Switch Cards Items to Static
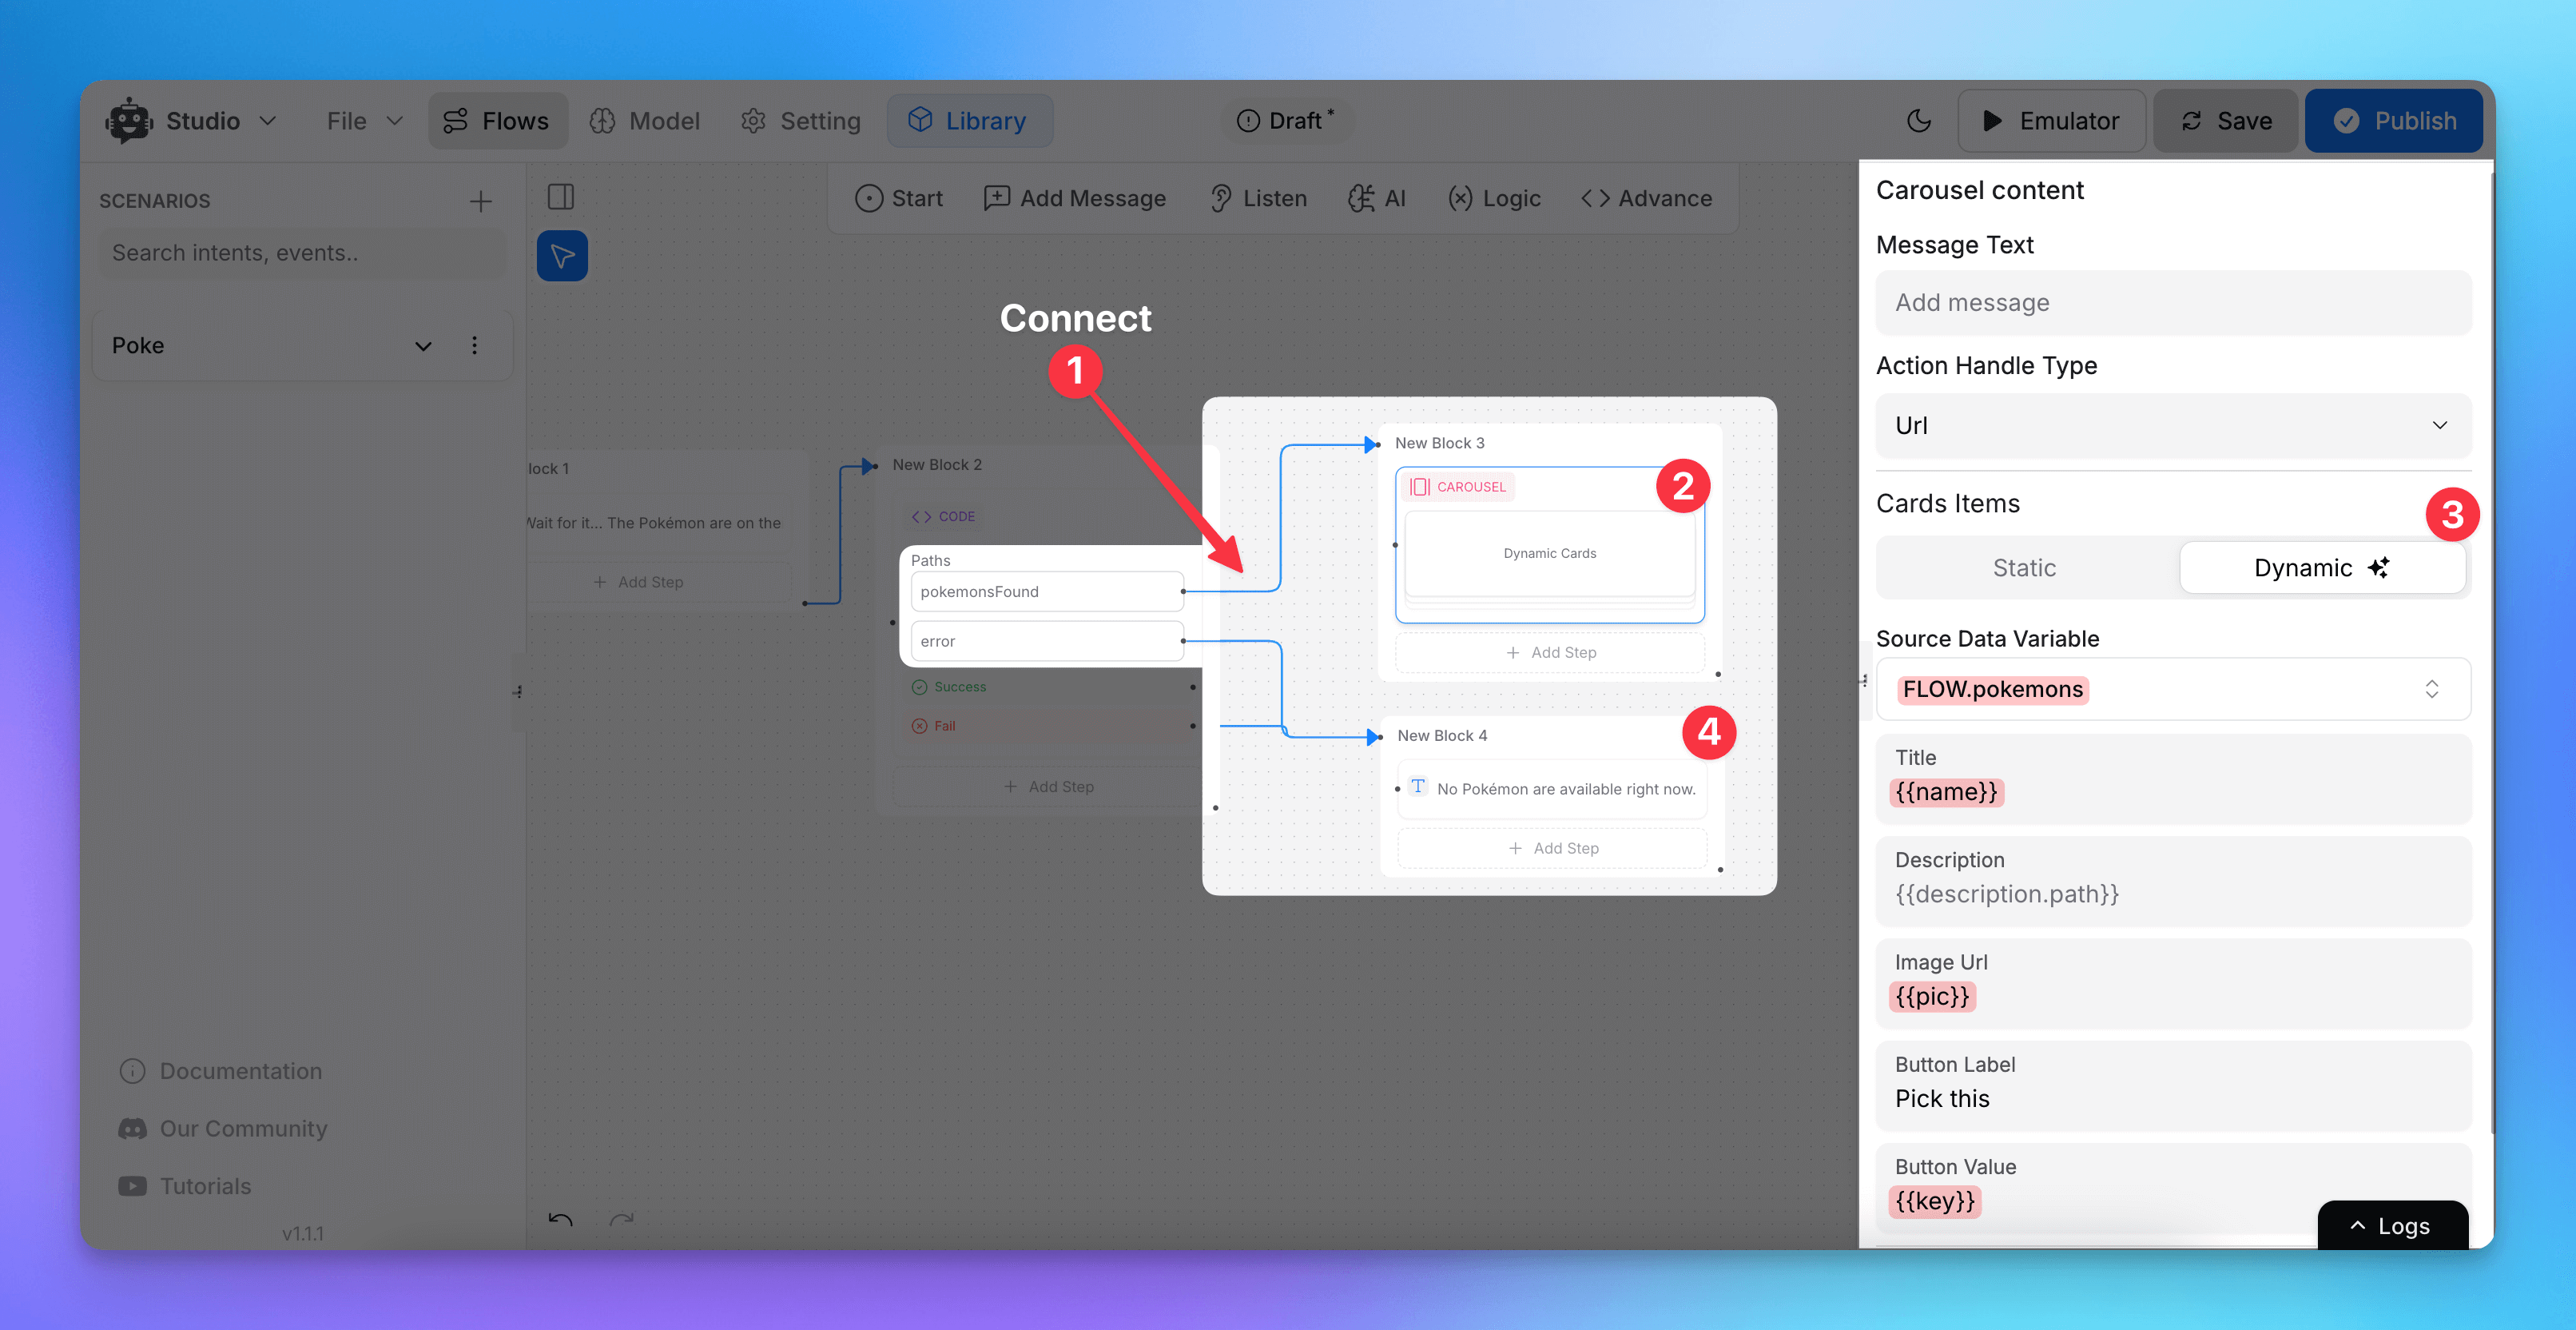Image resolution: width=2576 pixels, height=1330 pixels. pyautogui.click(x=2024, y=568)
